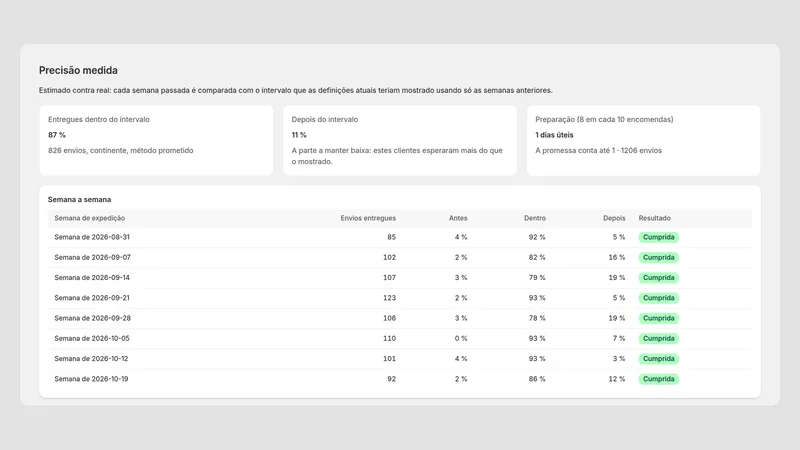The height and width of the screenshot is (450, 800).
Task: Click Dentro value 79 % for week 2026-09-14
Action: 537,278
